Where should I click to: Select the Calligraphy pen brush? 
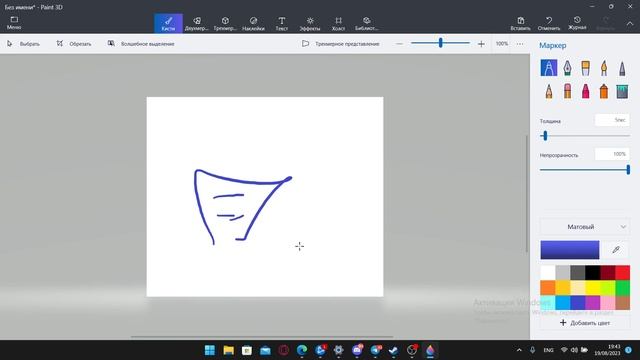click(x=567, y=68)
